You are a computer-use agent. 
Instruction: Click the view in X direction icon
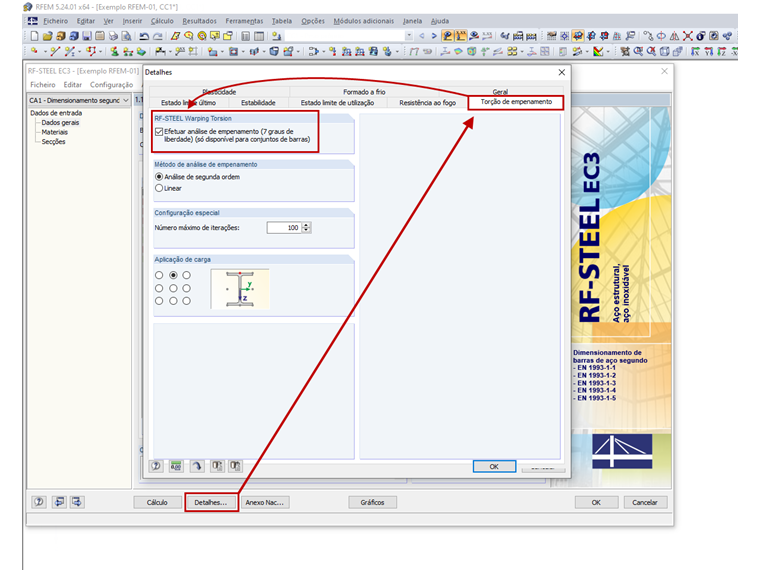click(x=695, y=51)
